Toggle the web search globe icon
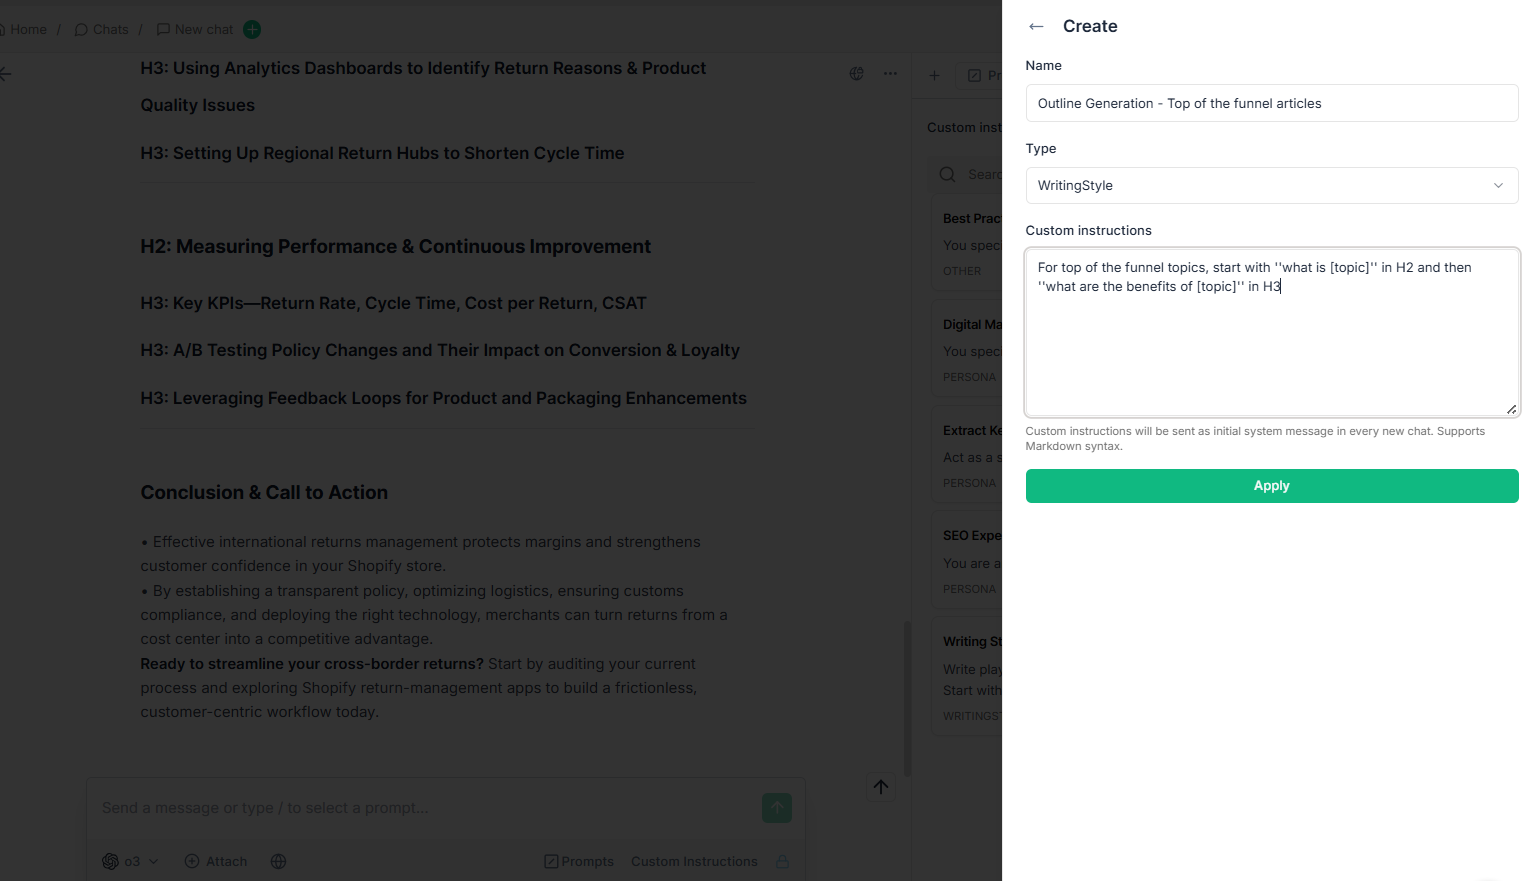This screenshot has height=881, width=1537. point(279,861)
